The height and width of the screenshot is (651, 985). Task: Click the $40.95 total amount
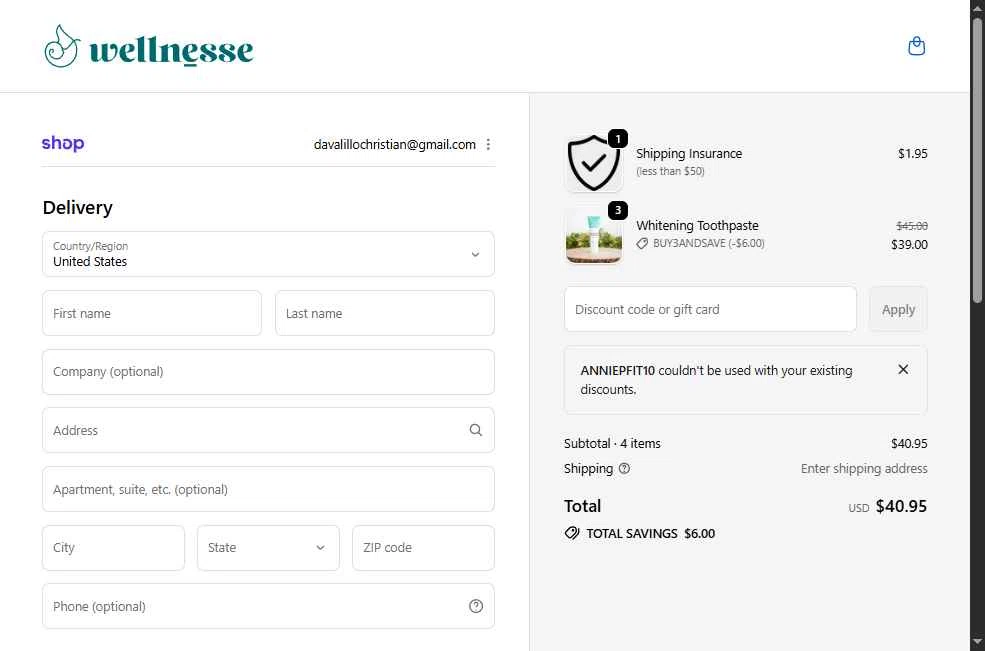901,506
